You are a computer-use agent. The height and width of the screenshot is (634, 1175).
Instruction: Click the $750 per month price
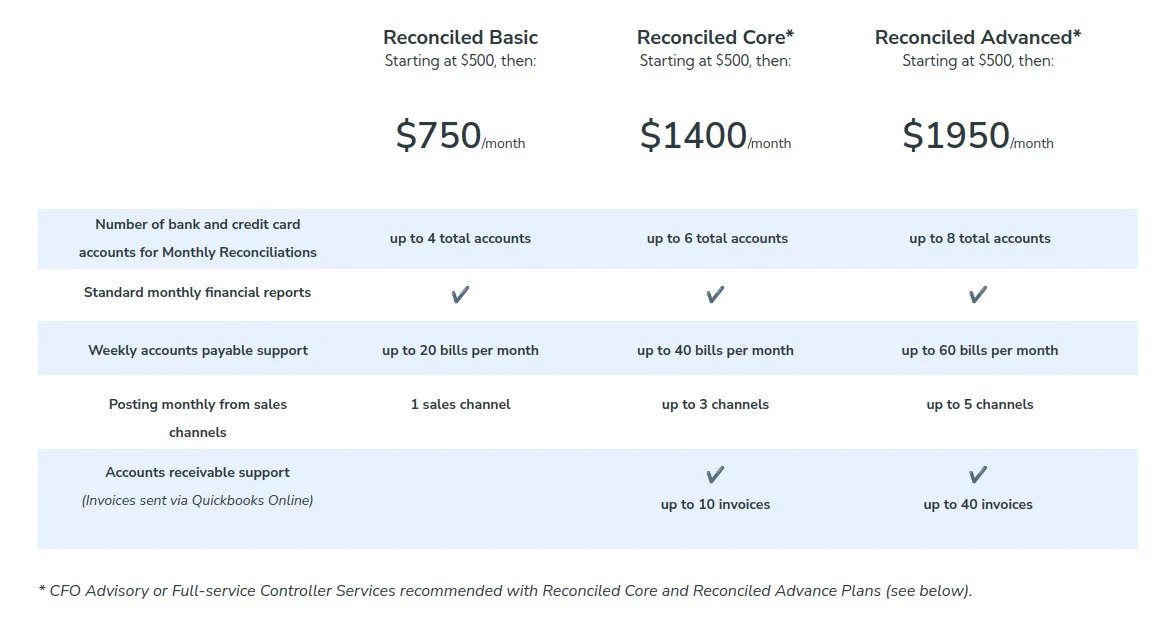click(x=460, y=136)
